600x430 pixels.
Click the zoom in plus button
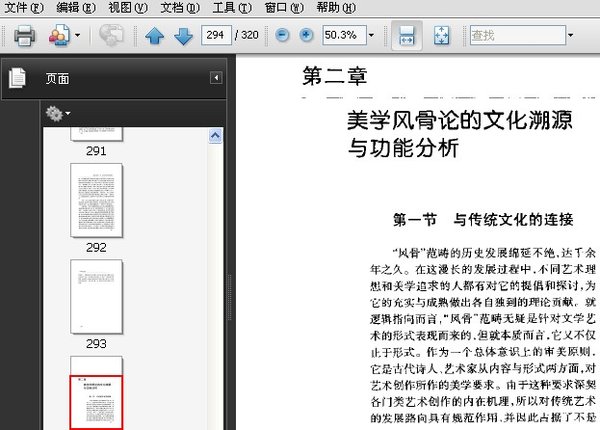[305, 36]
